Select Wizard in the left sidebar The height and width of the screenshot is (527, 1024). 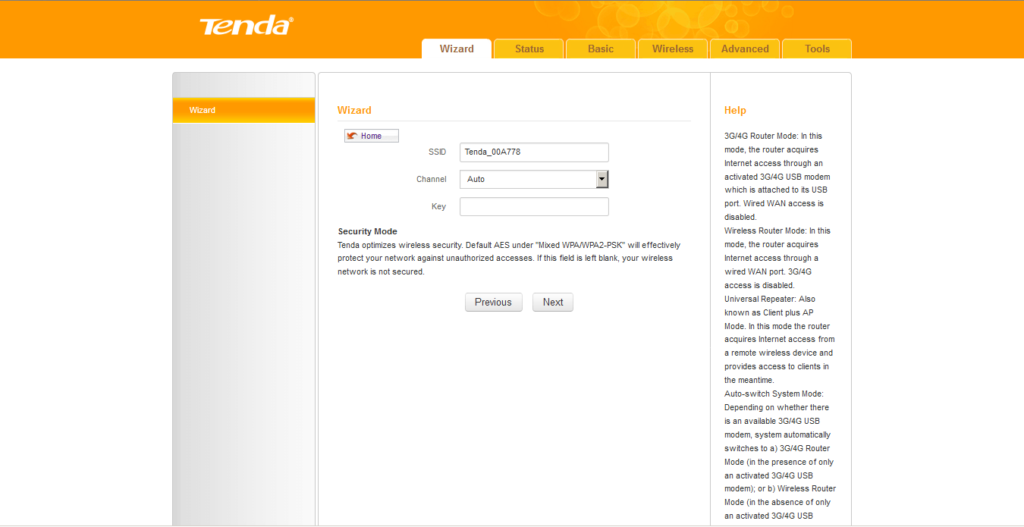(243, 110)
